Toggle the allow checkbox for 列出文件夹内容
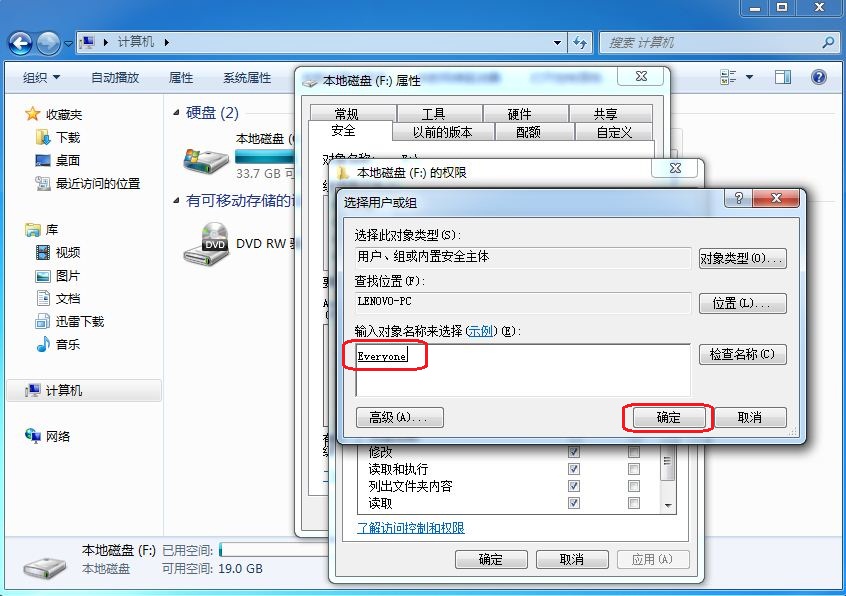Image resolution: width=846 pixels, height=596 pixels. point(574,486)
